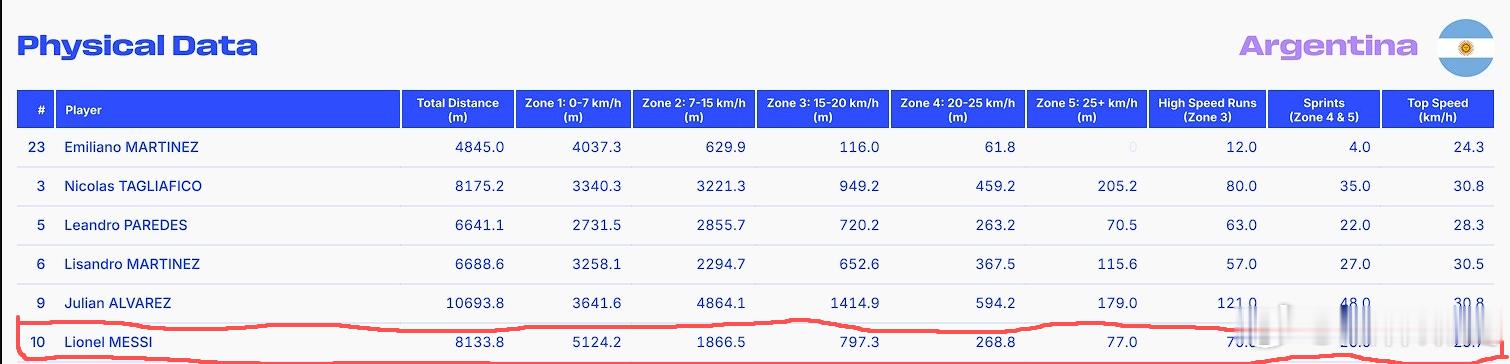Select the Top Speed (km/h) header
This screenshot has height=364, width=1510.
[x=1438, y=110]
